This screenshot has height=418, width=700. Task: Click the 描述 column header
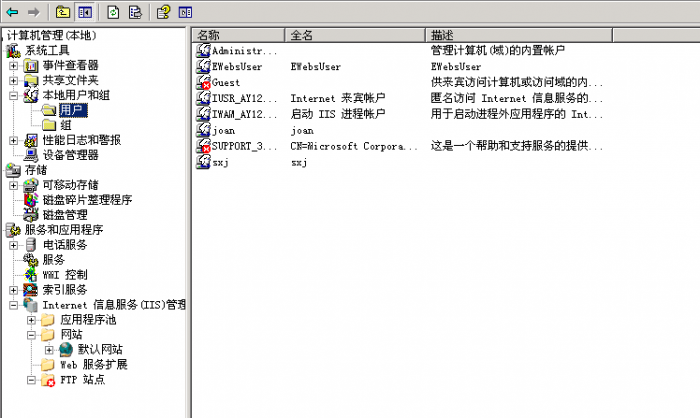pos(515,35)
